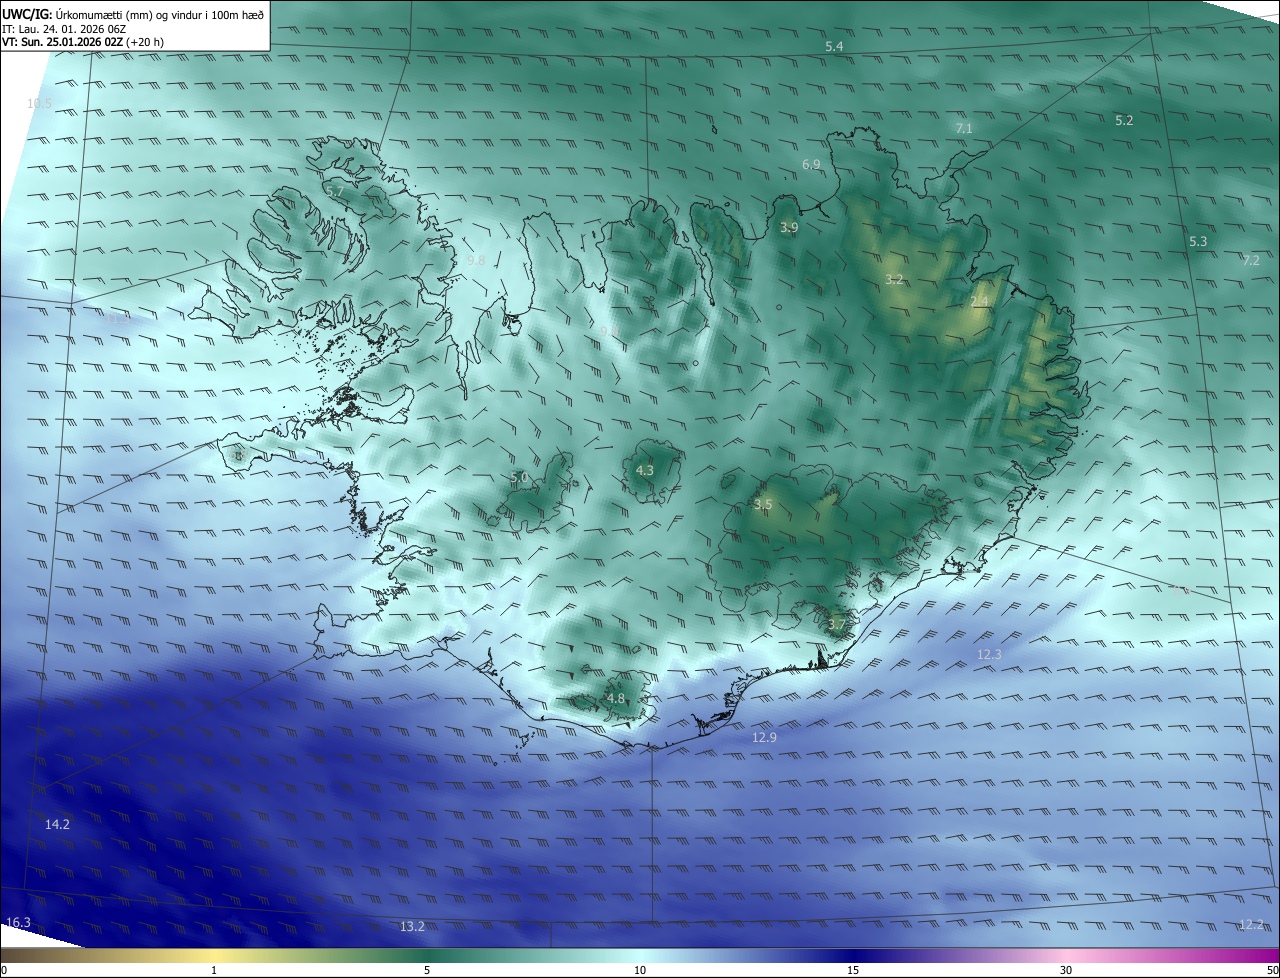This screenshot has width=1280, height=978.
Task: Click the 12.9 value off the south coast
Action: pyautogui.click(x=764, y=737)
